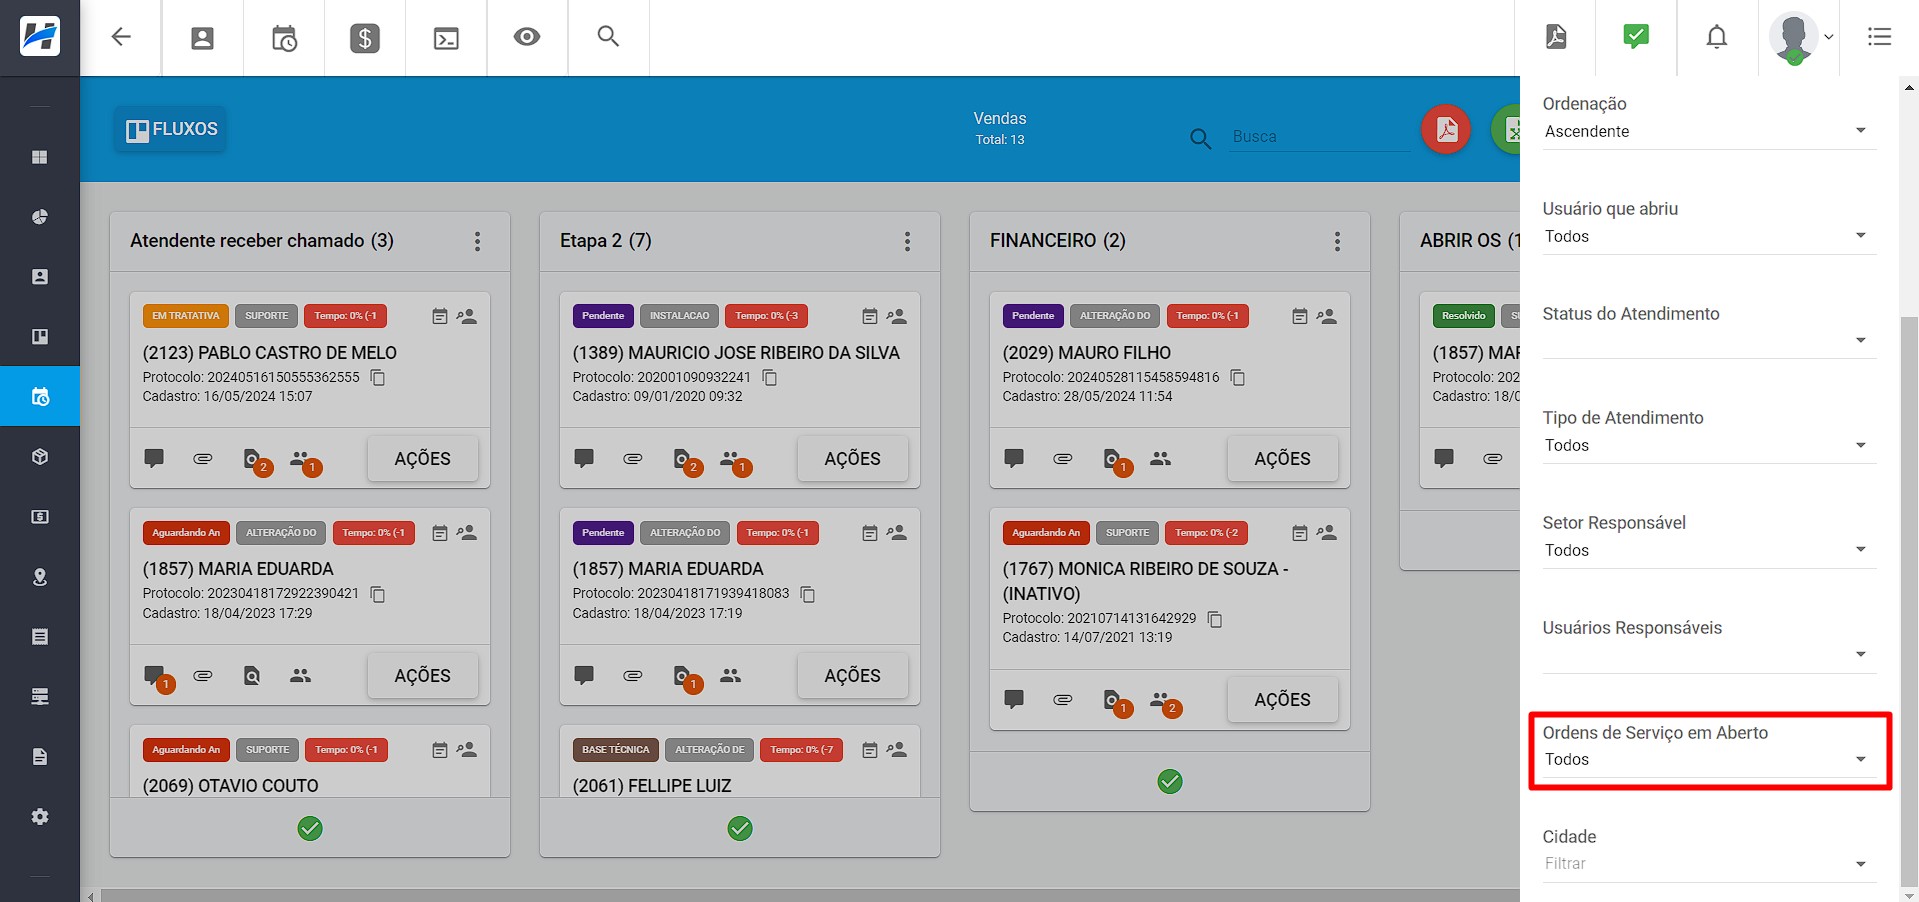1919x902 pixels.
Task: Open FINANCEIRO column three-dot menu
Action: tap(1337, 241)
